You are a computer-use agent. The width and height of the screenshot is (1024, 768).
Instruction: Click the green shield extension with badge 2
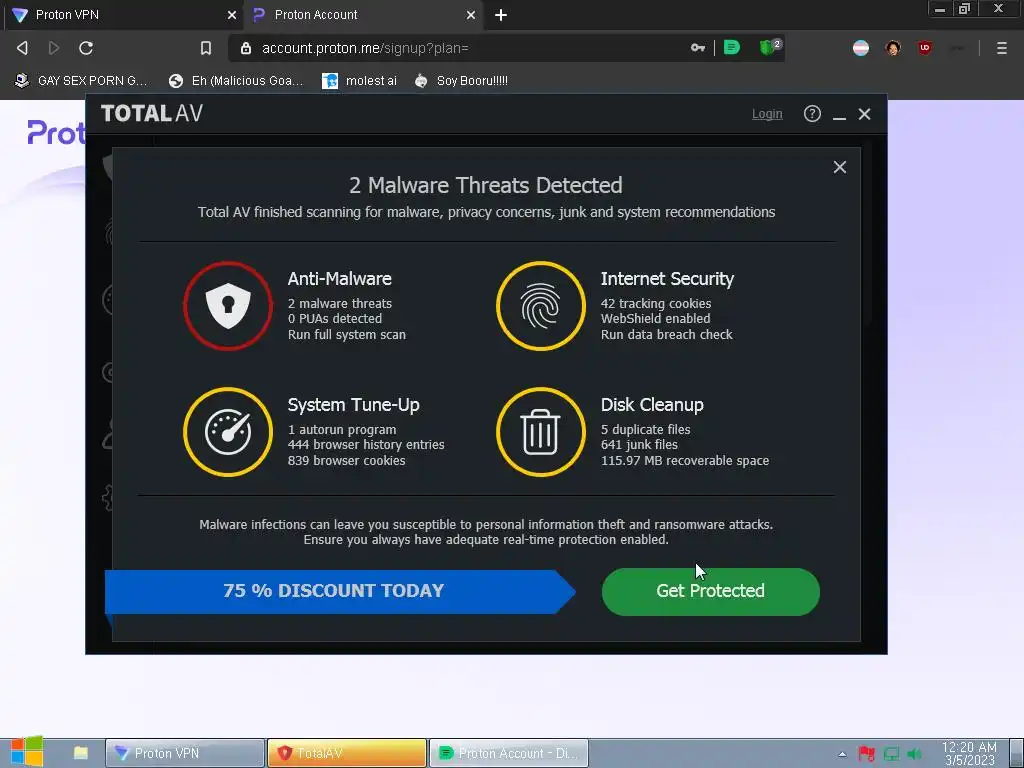click(770, 46)
